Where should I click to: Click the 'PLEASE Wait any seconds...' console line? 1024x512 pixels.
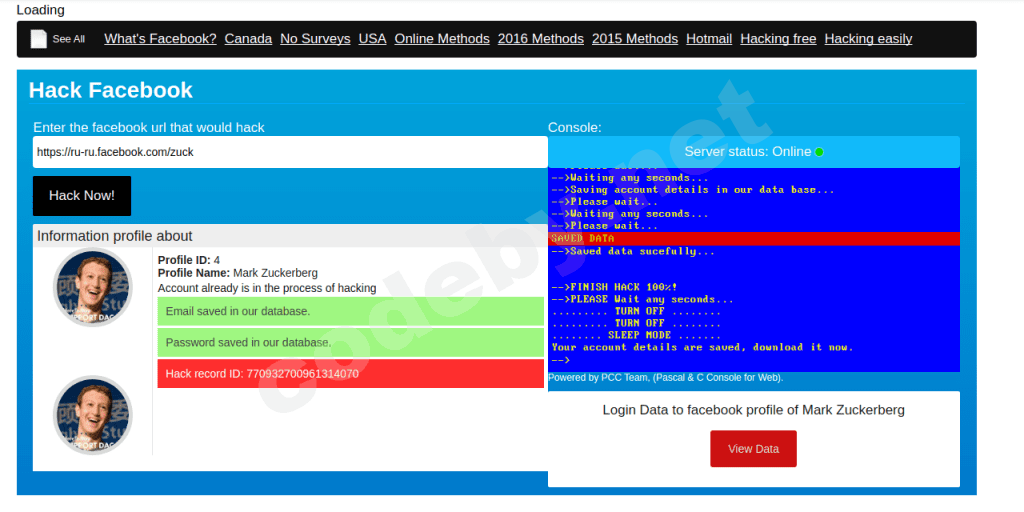tap(643, 299)
